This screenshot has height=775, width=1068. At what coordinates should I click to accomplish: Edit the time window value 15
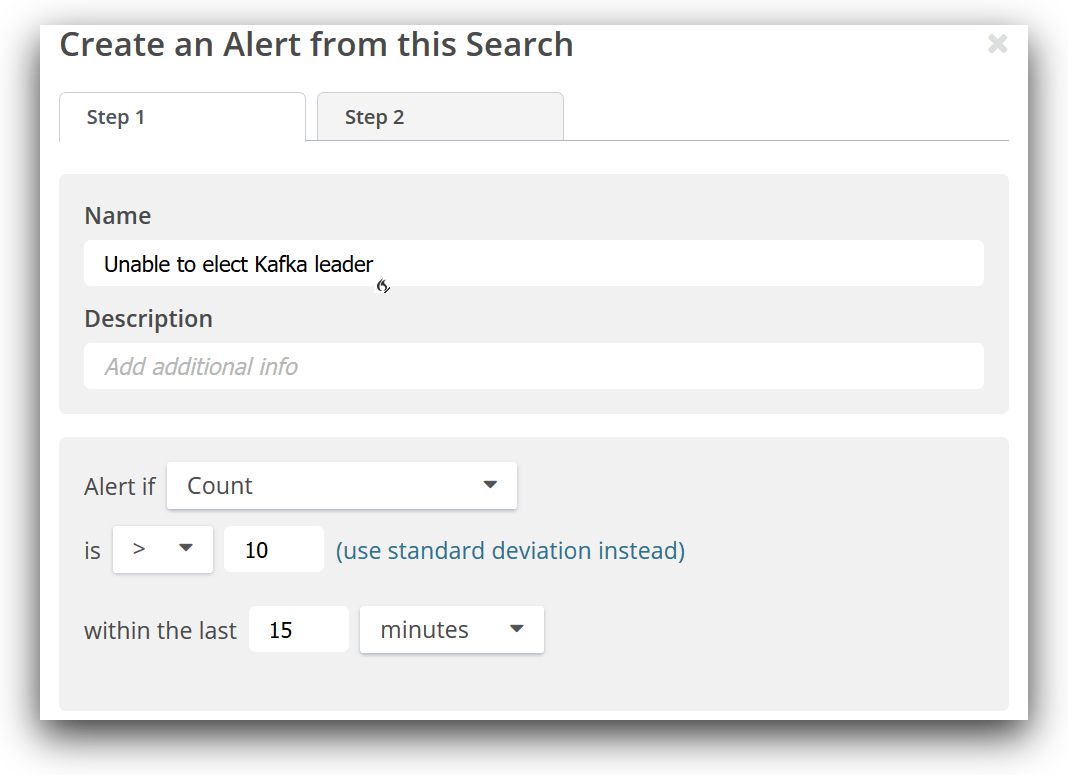(298, 630)
